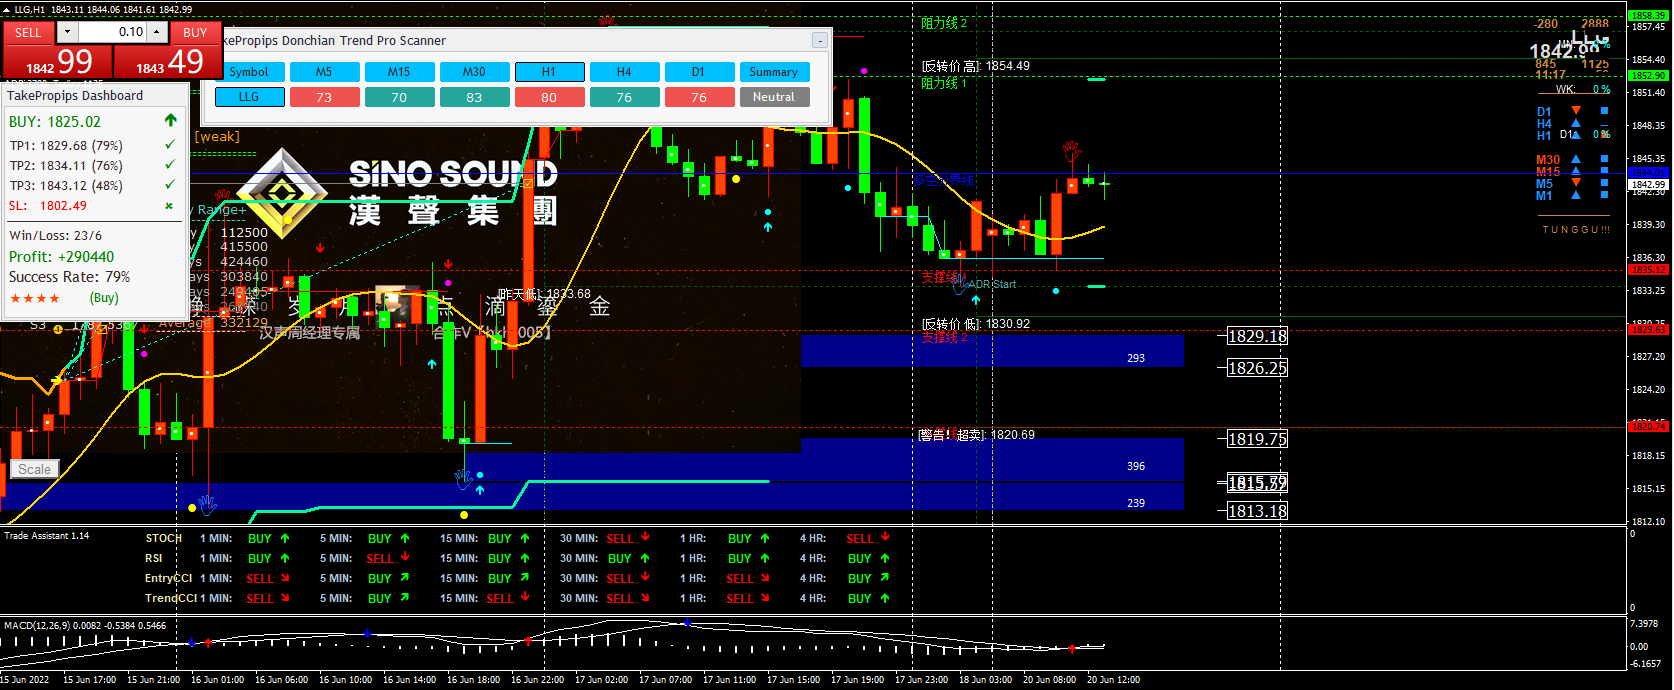Click the 0.10 volume input field
The image size is (1674, 690).
[x=113, y=32]
